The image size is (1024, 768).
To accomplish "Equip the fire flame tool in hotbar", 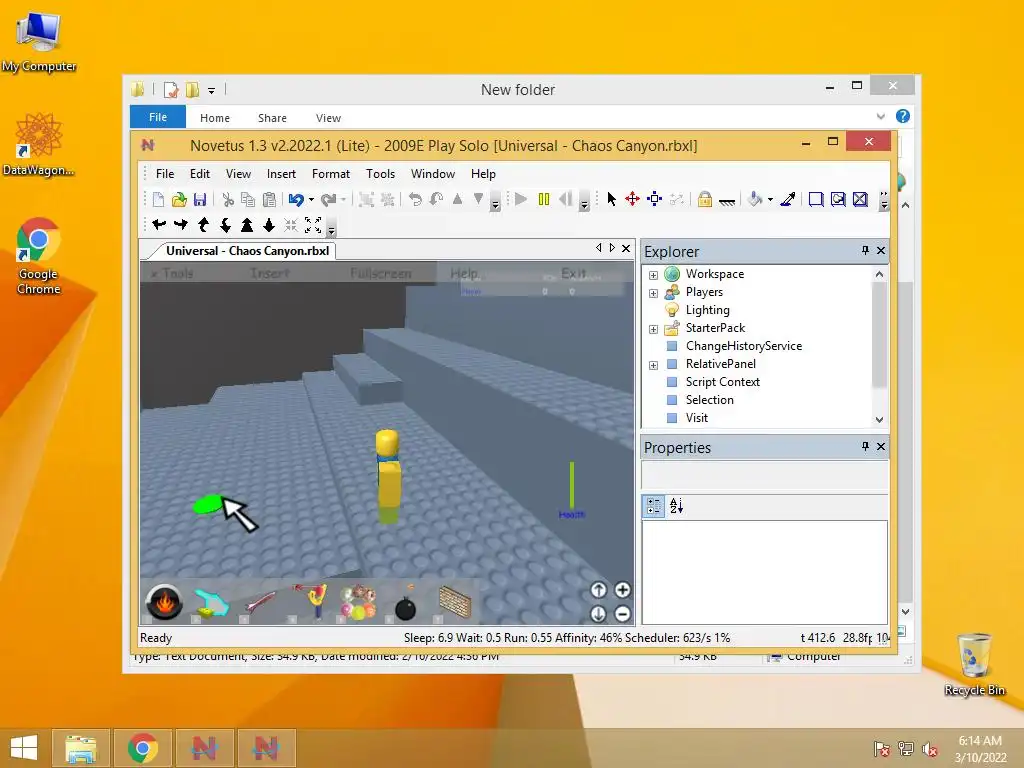I will click(x=164, y=601).
